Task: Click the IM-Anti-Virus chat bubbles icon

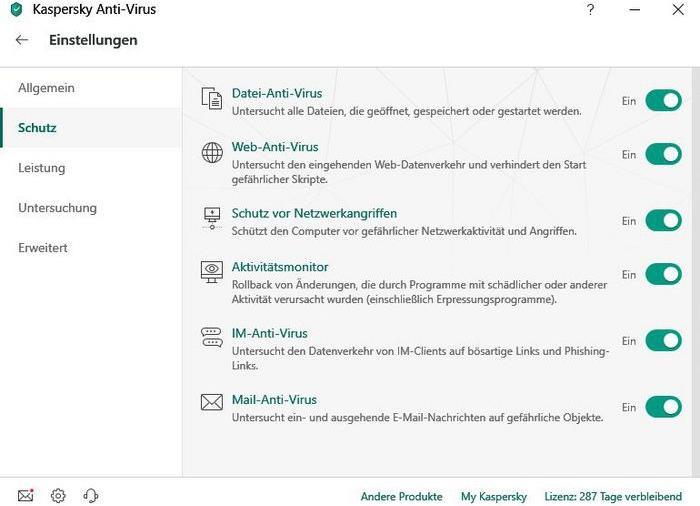Action: point(212,338)
